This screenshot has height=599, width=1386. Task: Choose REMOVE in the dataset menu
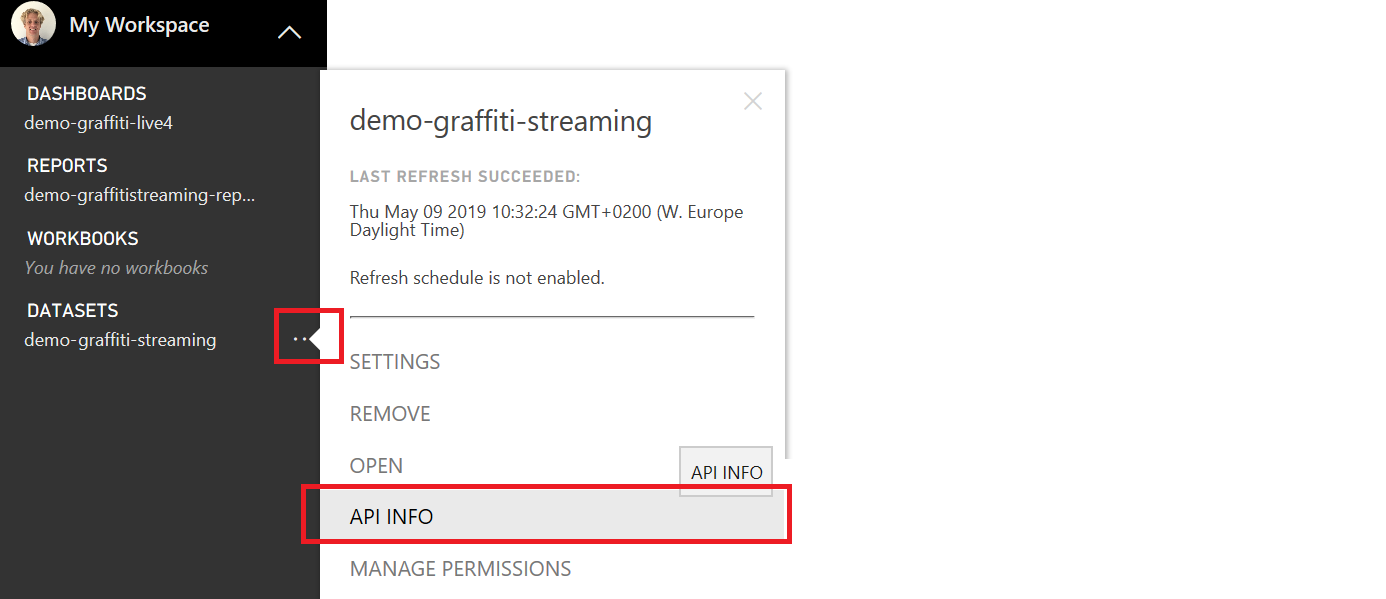pyautogui.click(x=390, y=414)
